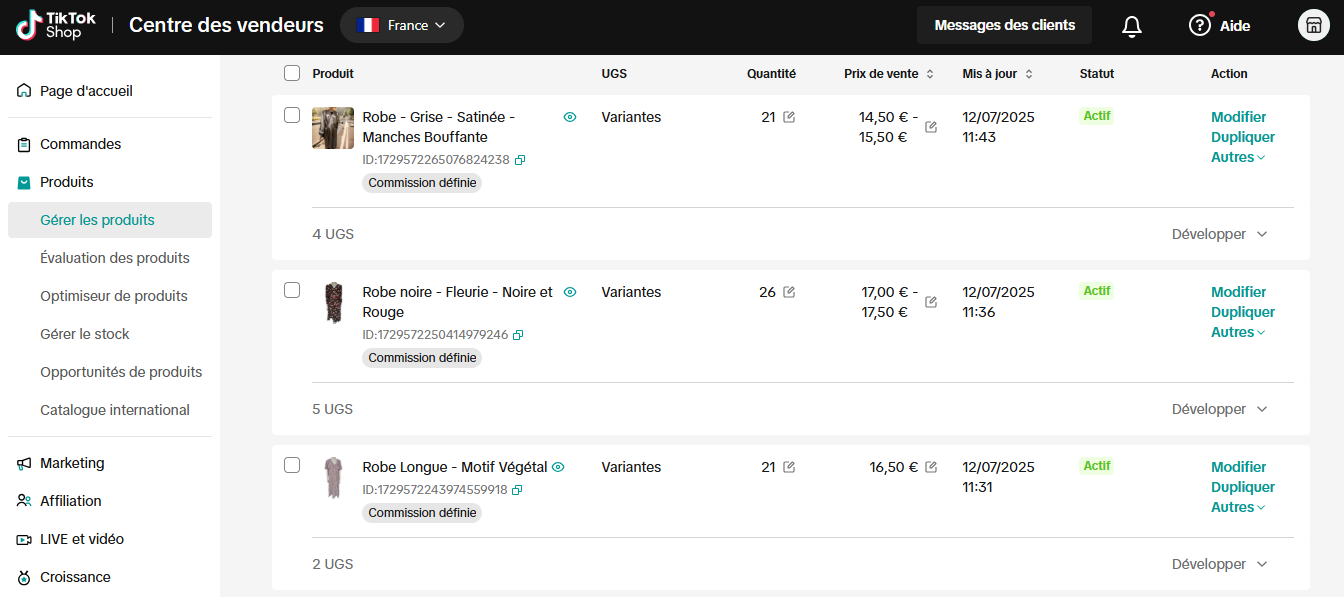Sort by Mis à jour column
1344x597 pixels.
pos(1029,74)
